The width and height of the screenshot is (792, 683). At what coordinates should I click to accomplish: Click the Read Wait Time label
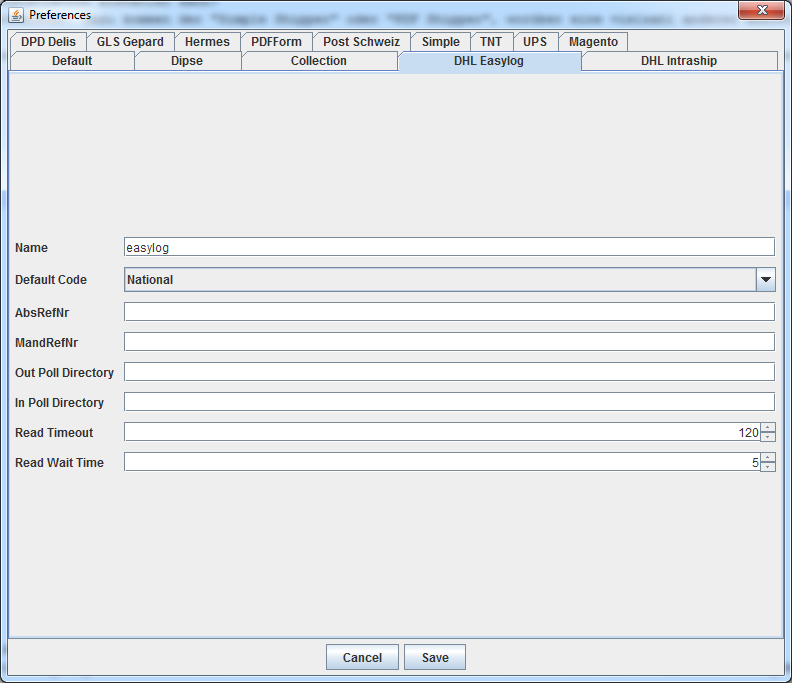(x=59, y=462)
